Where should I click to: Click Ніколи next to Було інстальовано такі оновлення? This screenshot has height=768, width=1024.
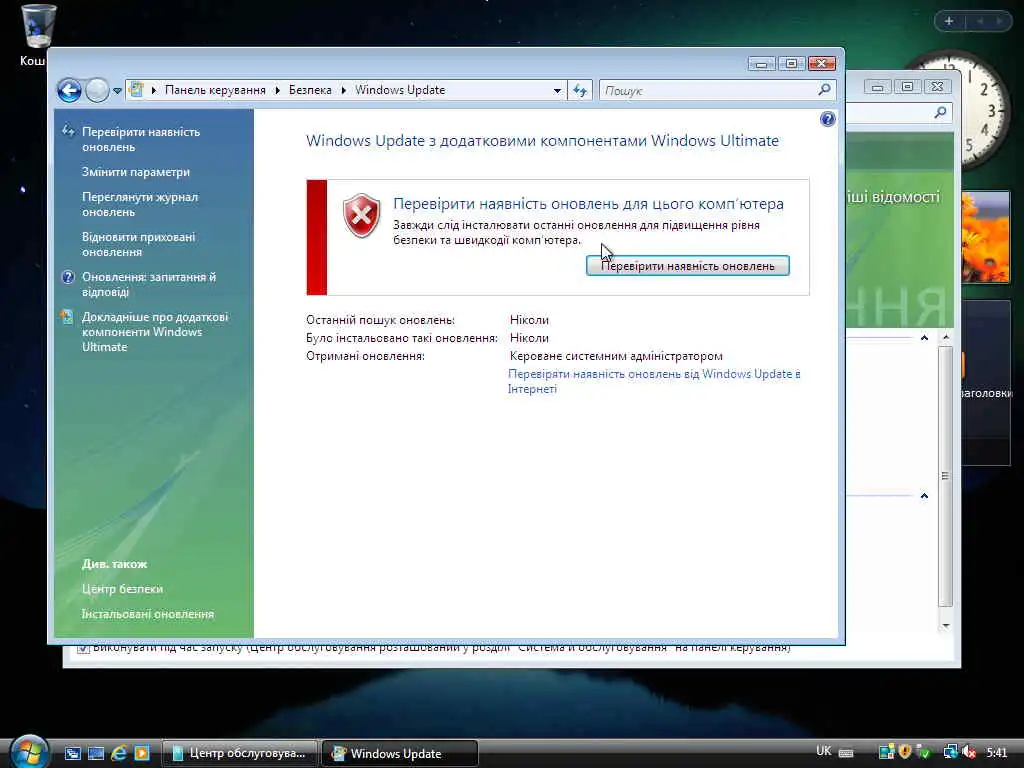point(529,338)
